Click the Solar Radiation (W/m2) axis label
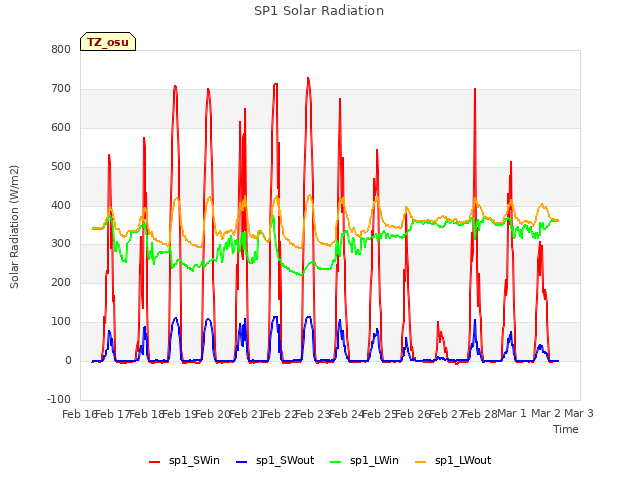 tap(14, 227)
